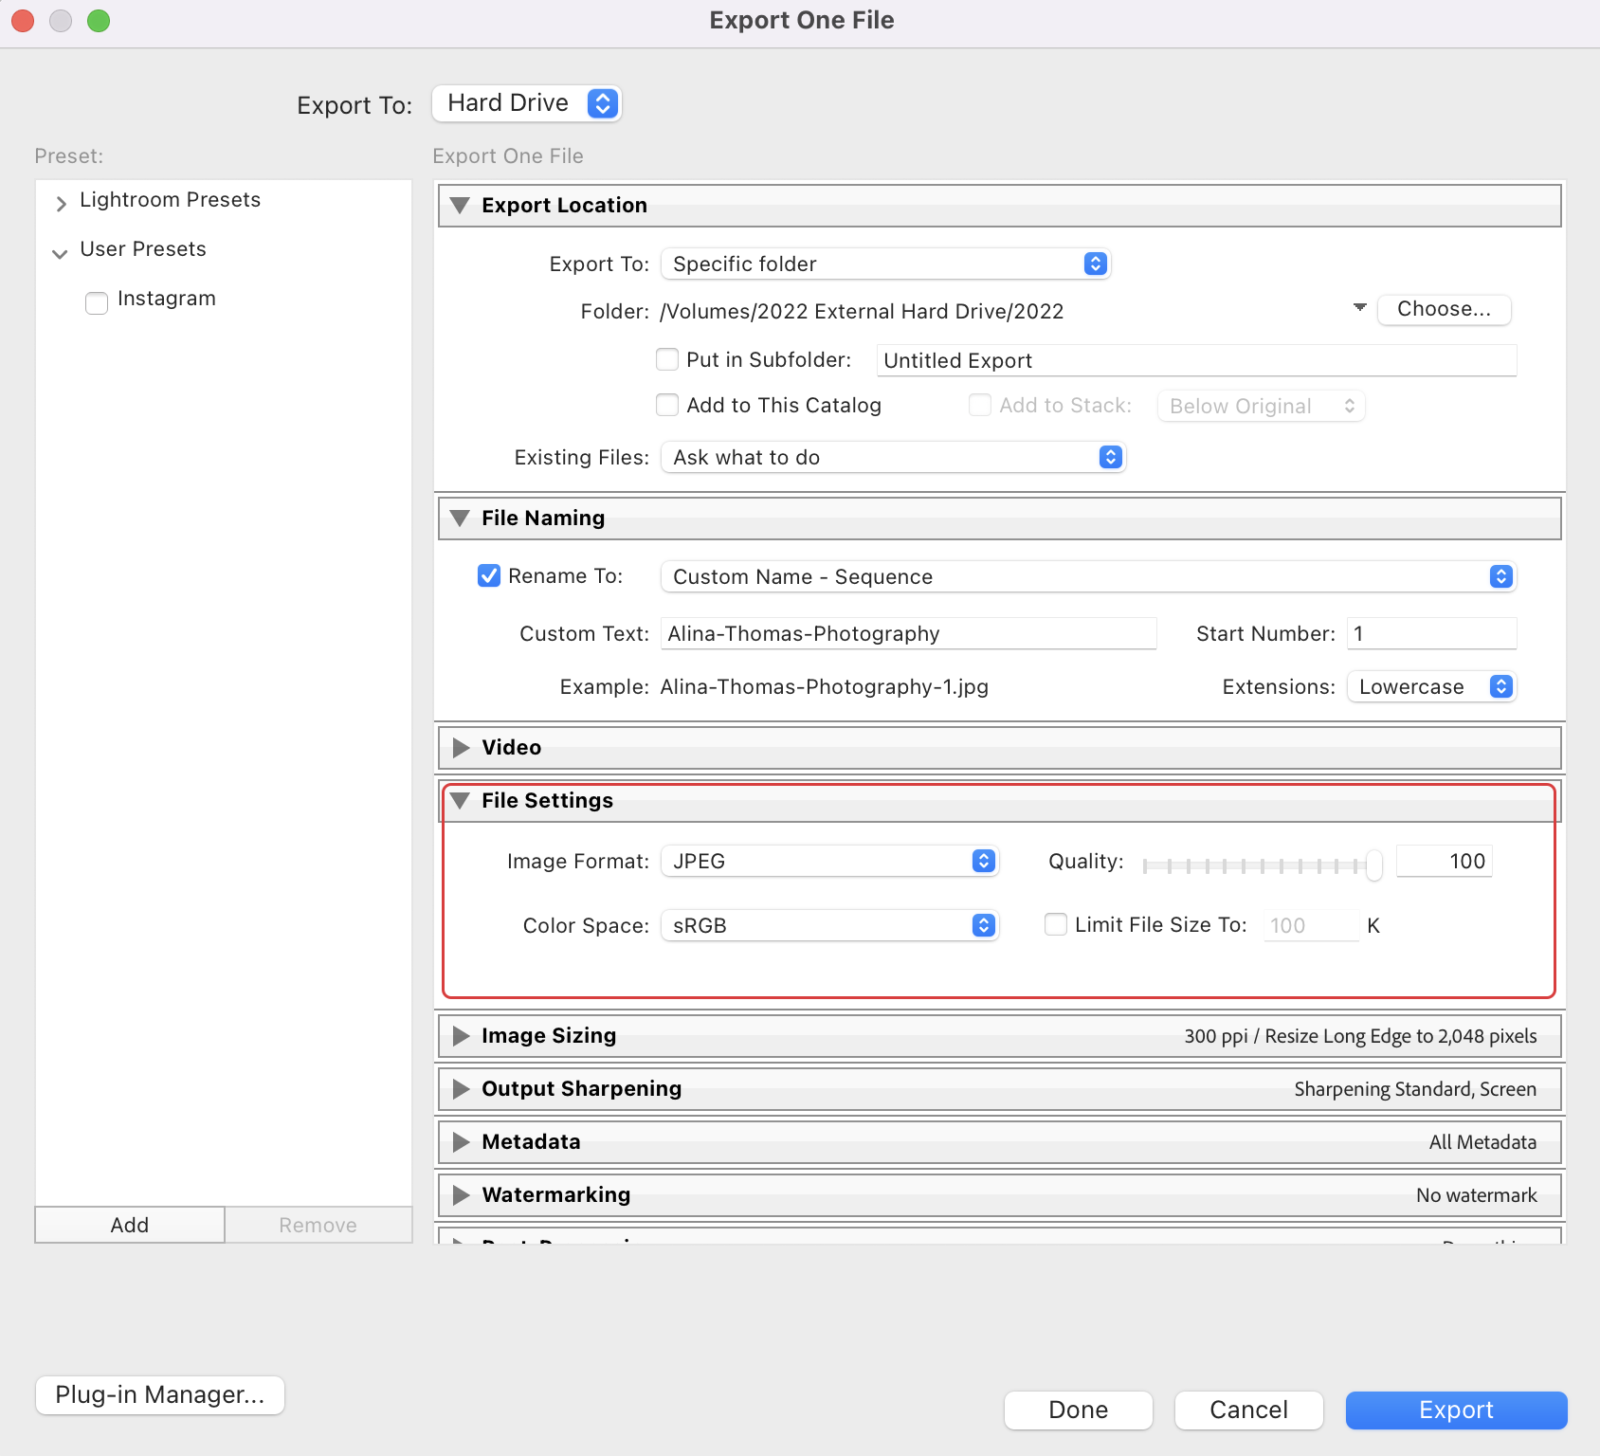
Task: Open the Color Space sRGB dropdown
Action: coord(983,925)
